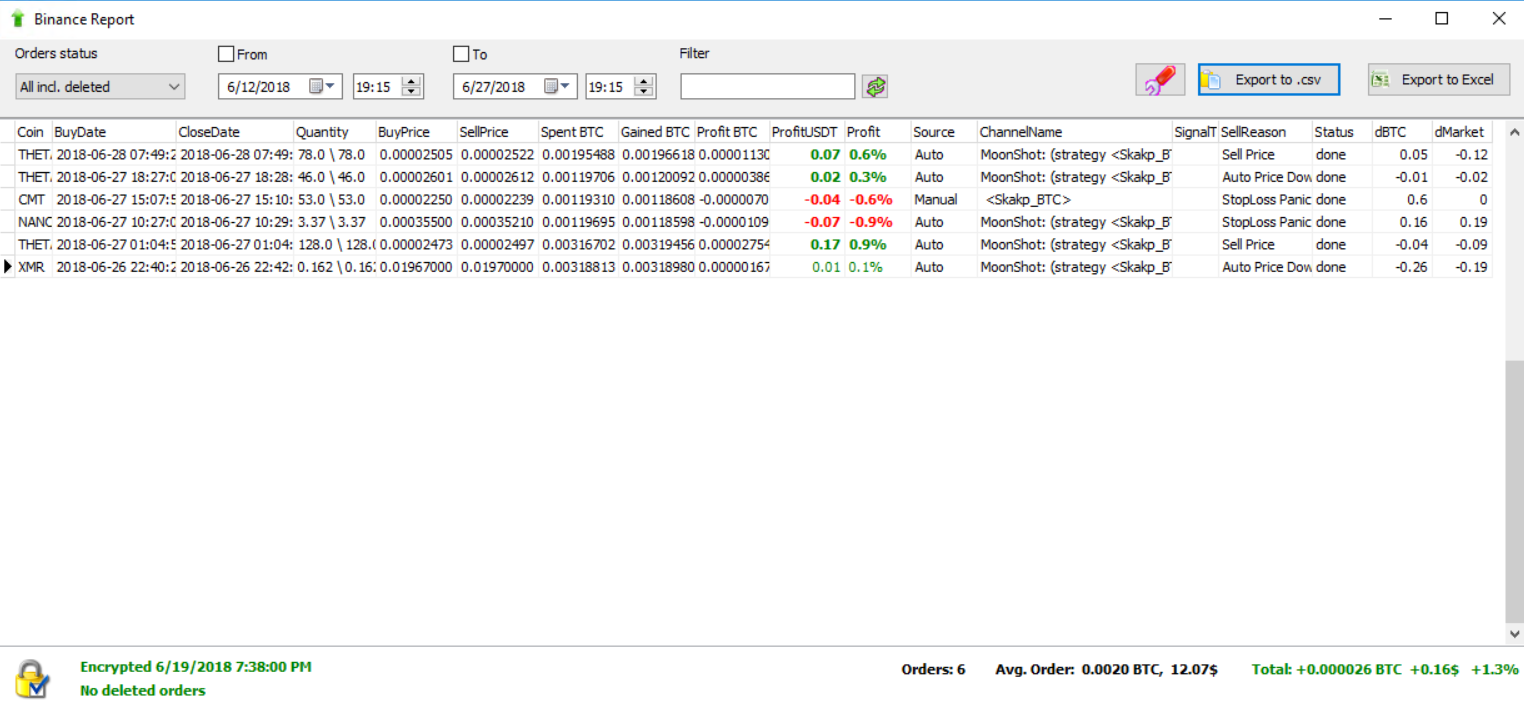Sort by the ProfitUSDT column header
Viewport: 1524px width, 706px height.
point(807,132)
